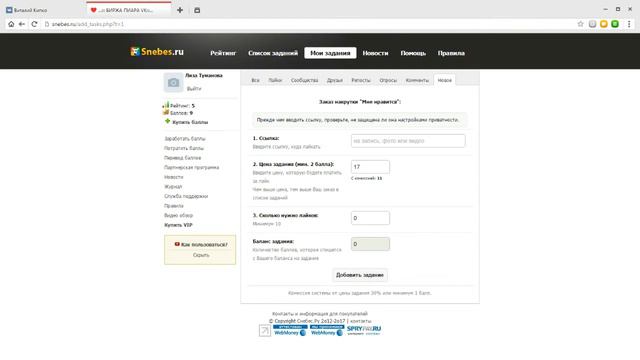Click the second WebMoney badge in footer
Image resolution: width=640 pixels, height=360 pixels.
coord(327,330)
